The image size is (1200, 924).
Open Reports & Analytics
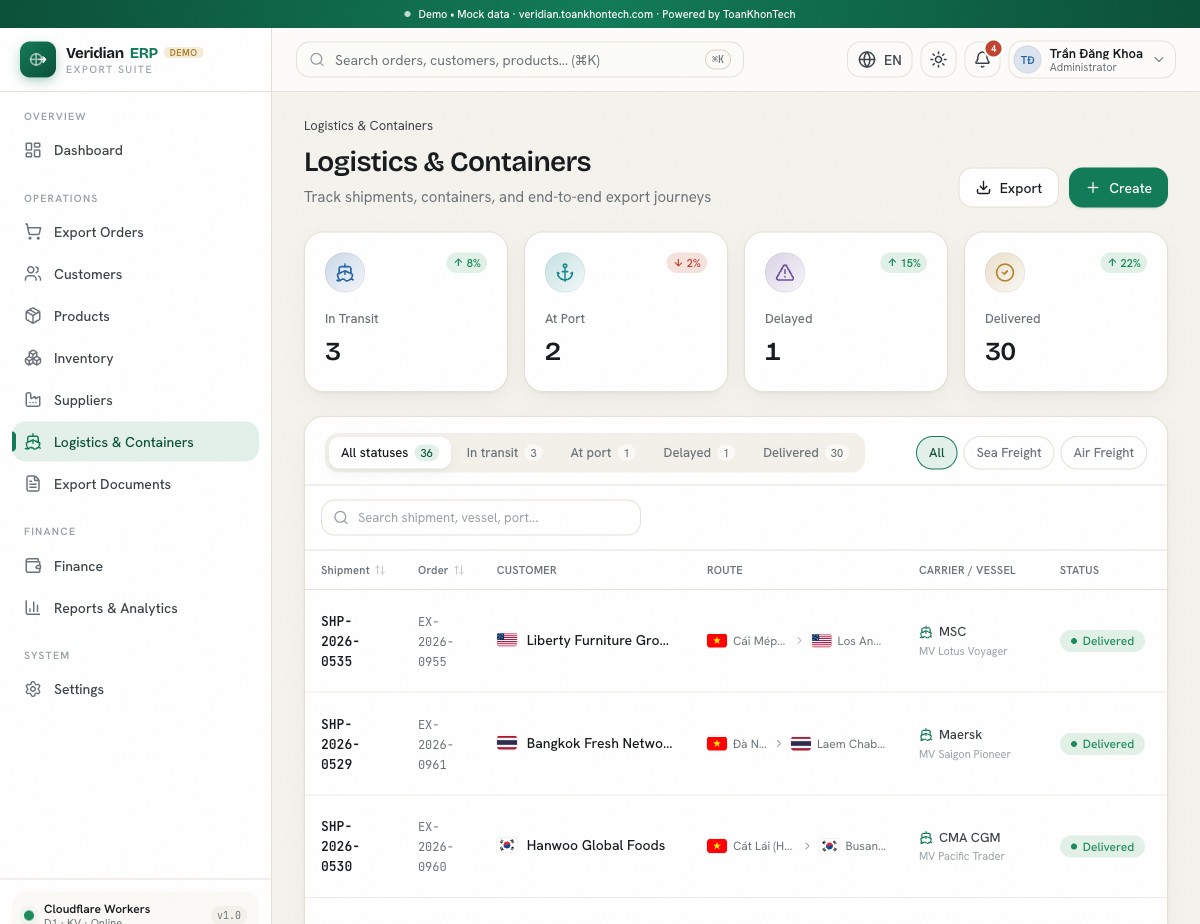coord(135,608)
